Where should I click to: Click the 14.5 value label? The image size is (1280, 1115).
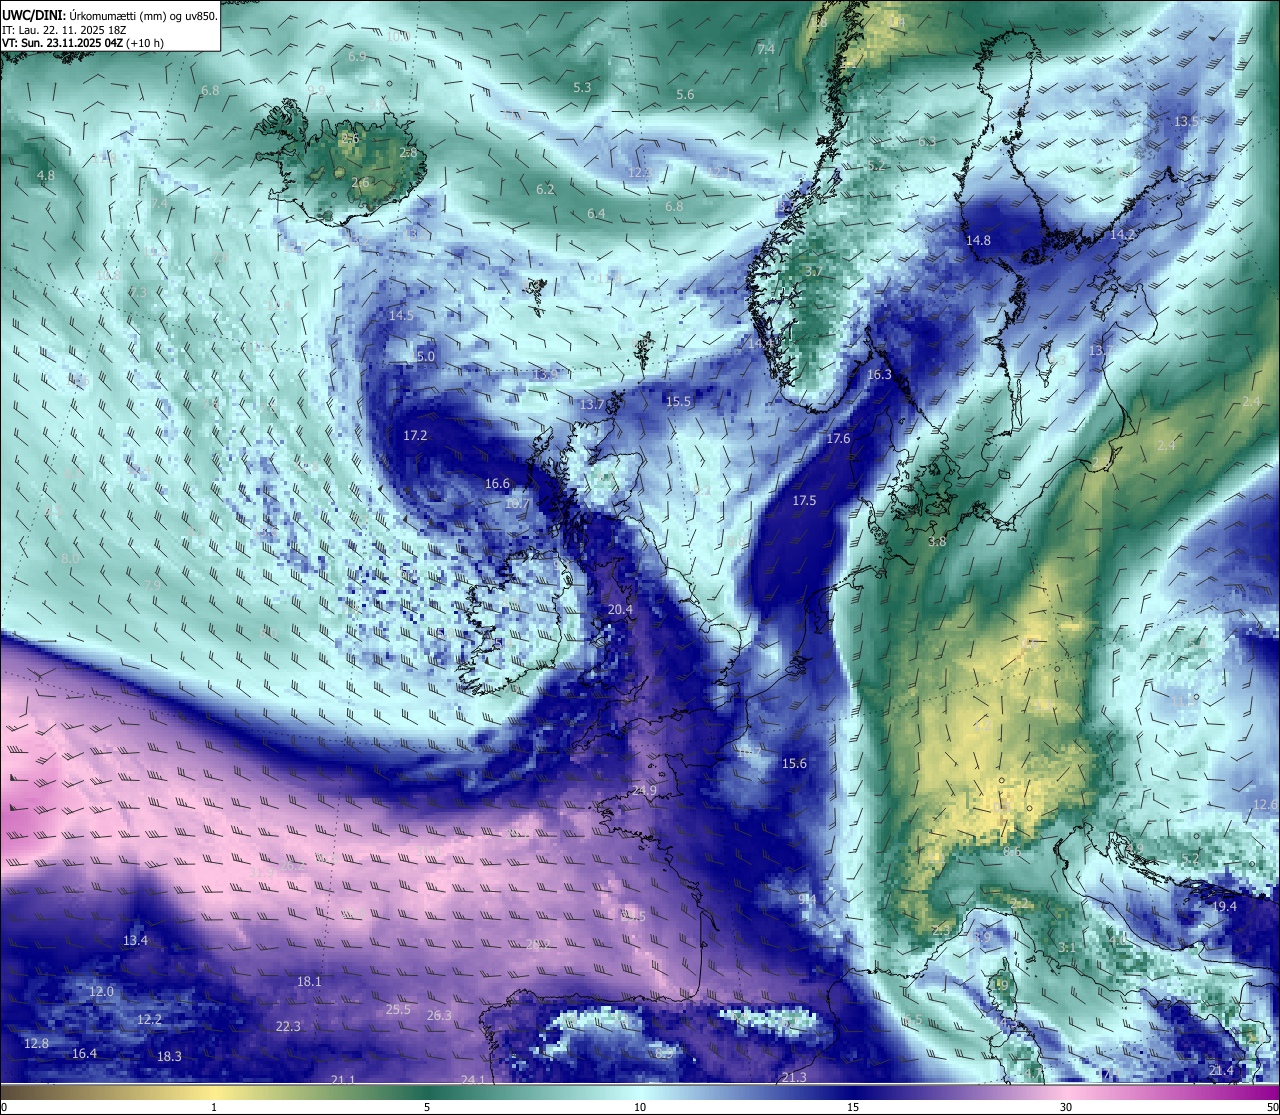point(401,316)
